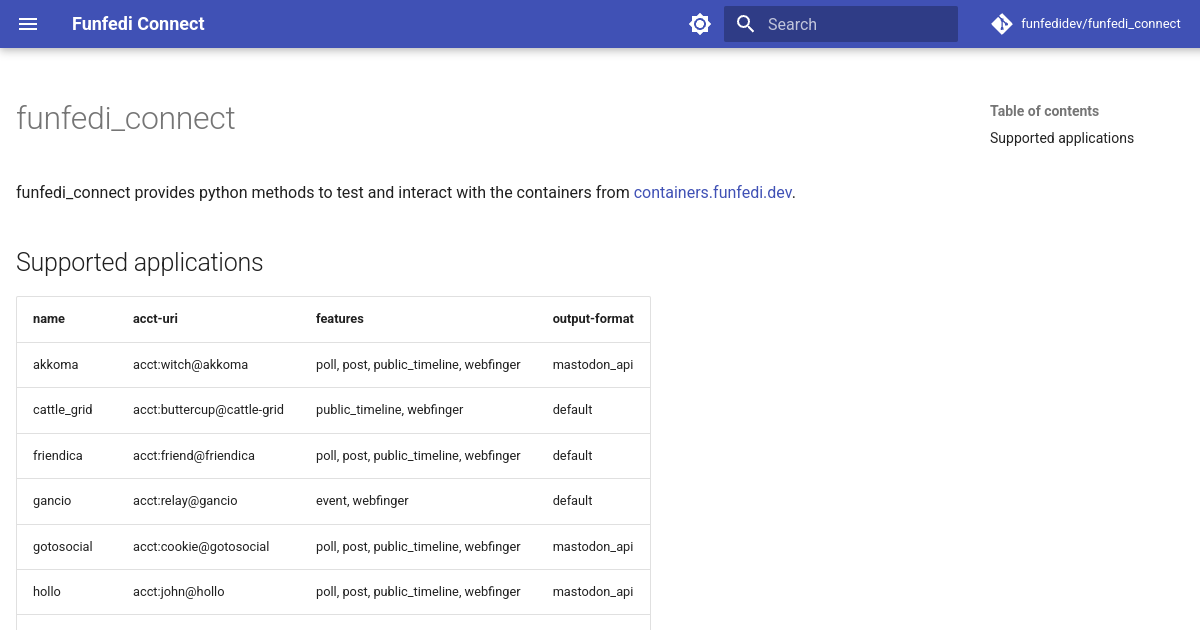The width and height of the screenshot is (1200, 630).
Task: Click the gotosocial row features cell
Action: tap(418, 547)
